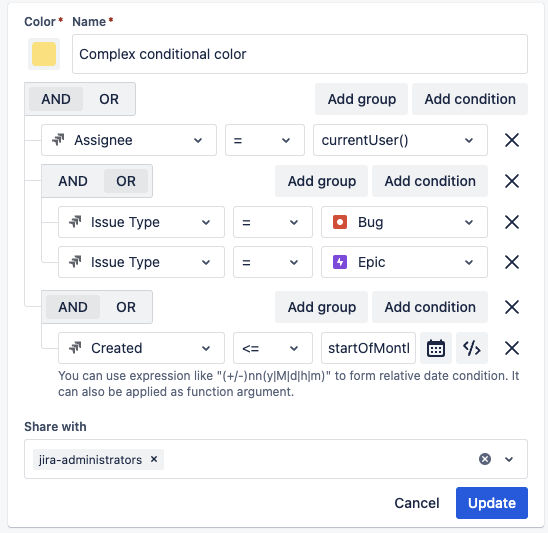Open the Assignee field dropdown

coord(129,140)
